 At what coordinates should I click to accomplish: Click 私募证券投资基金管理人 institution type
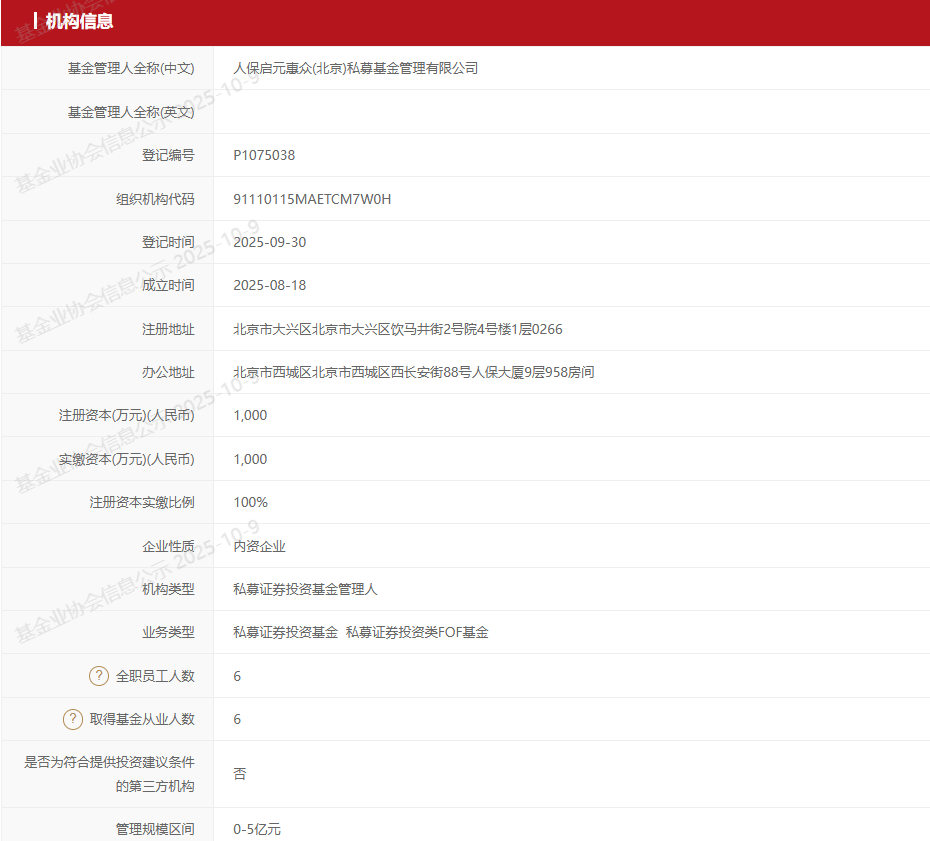tap(305, 589)
